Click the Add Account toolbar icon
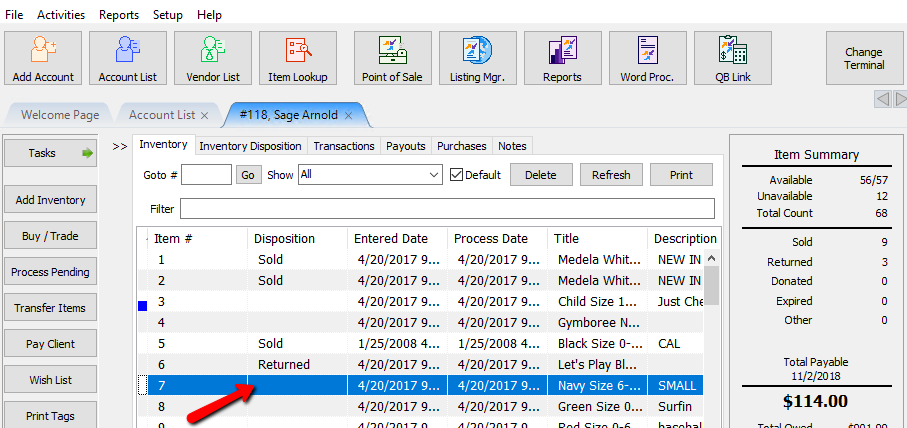This screenshot has width=907, height=428. click(43, 58)
